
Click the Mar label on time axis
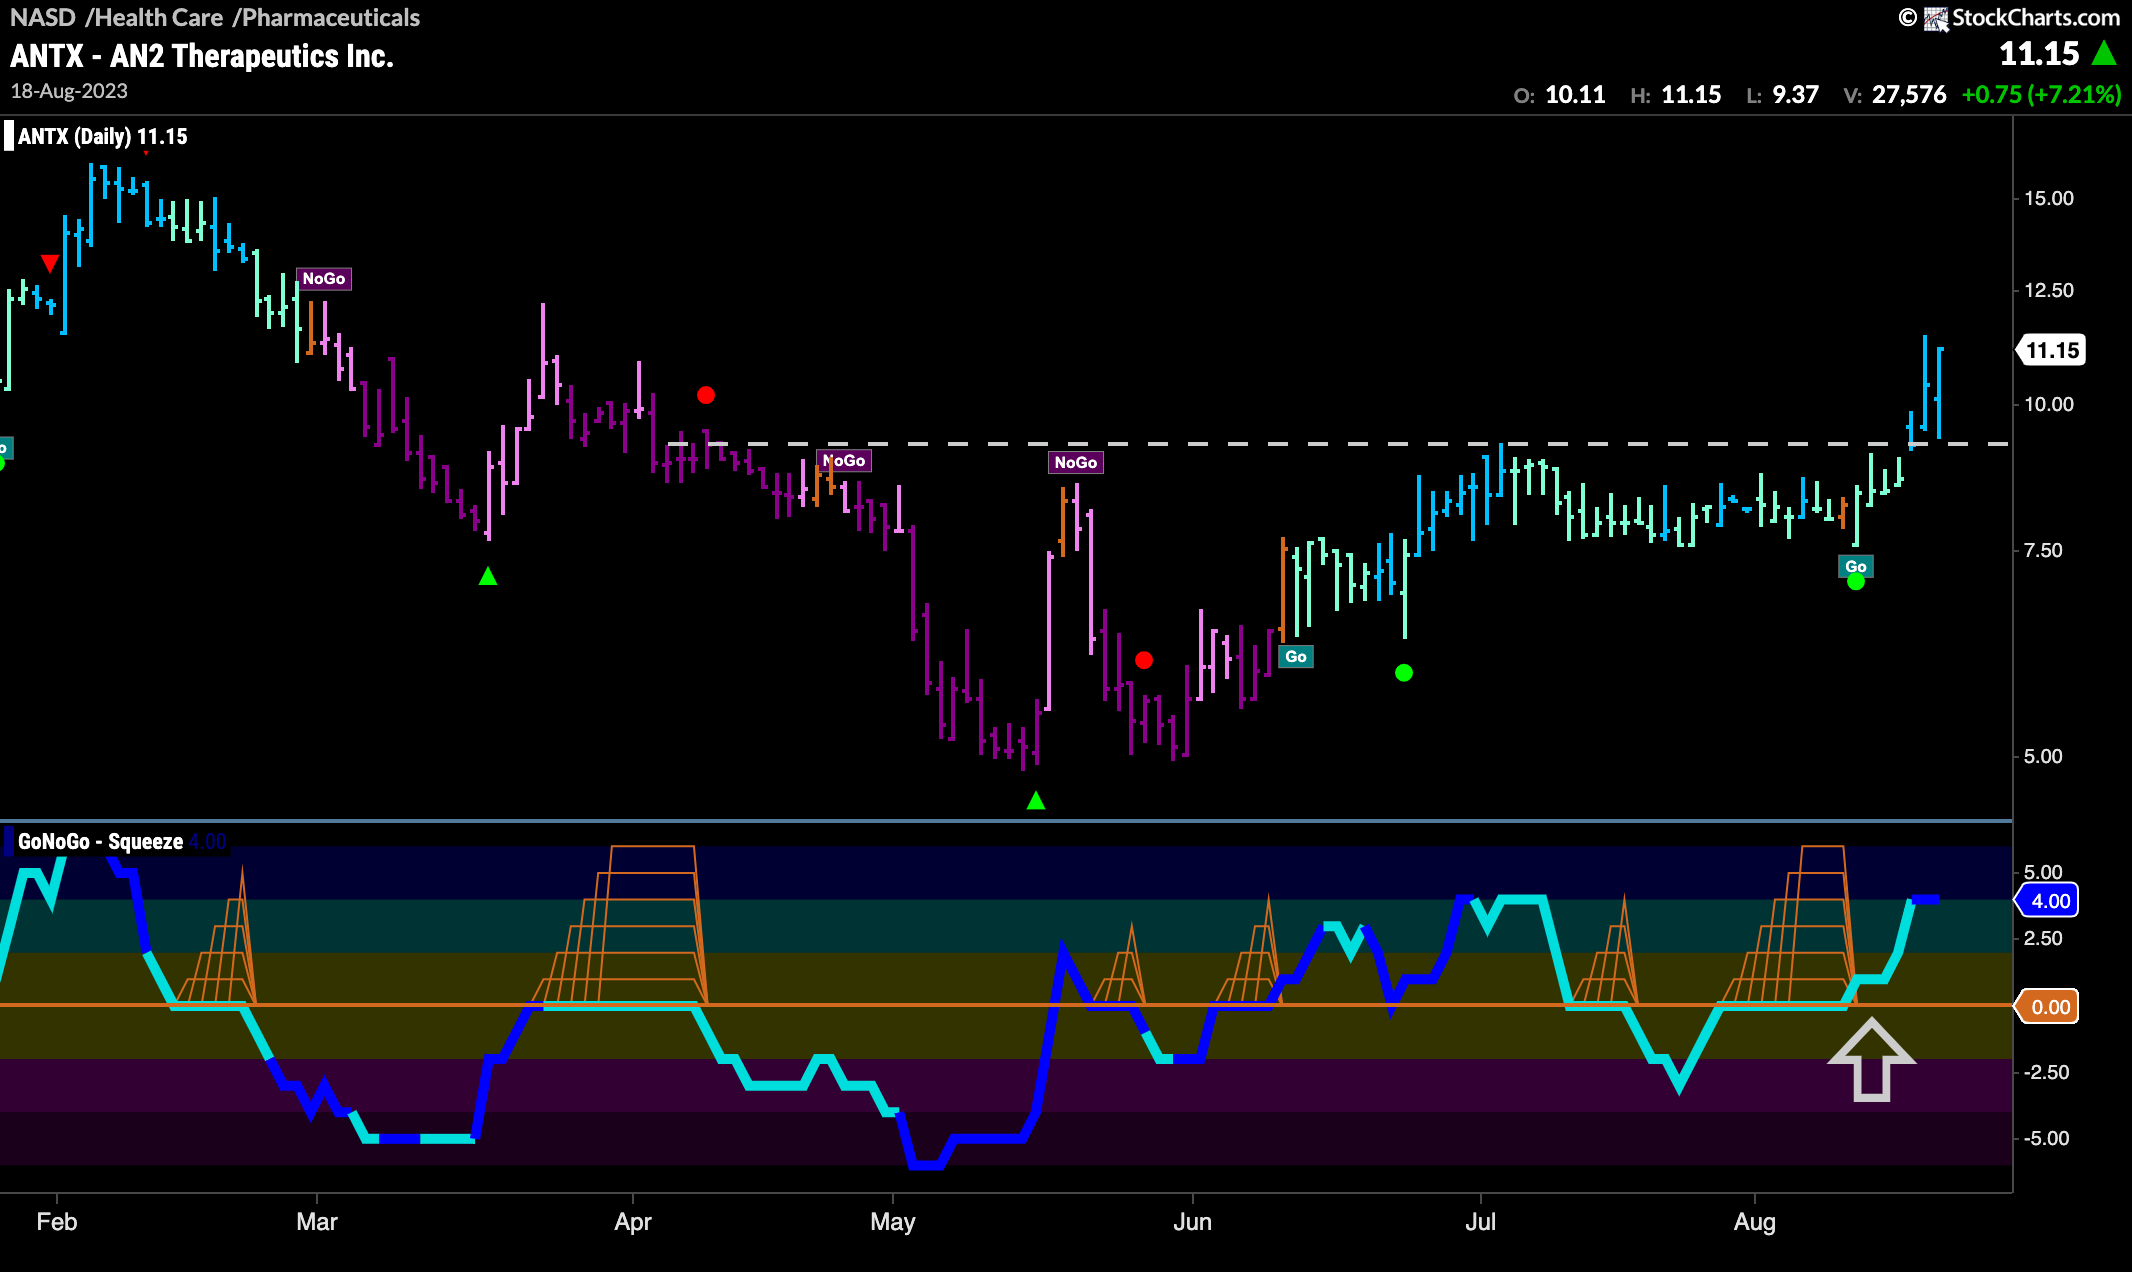pos(317,1222)
